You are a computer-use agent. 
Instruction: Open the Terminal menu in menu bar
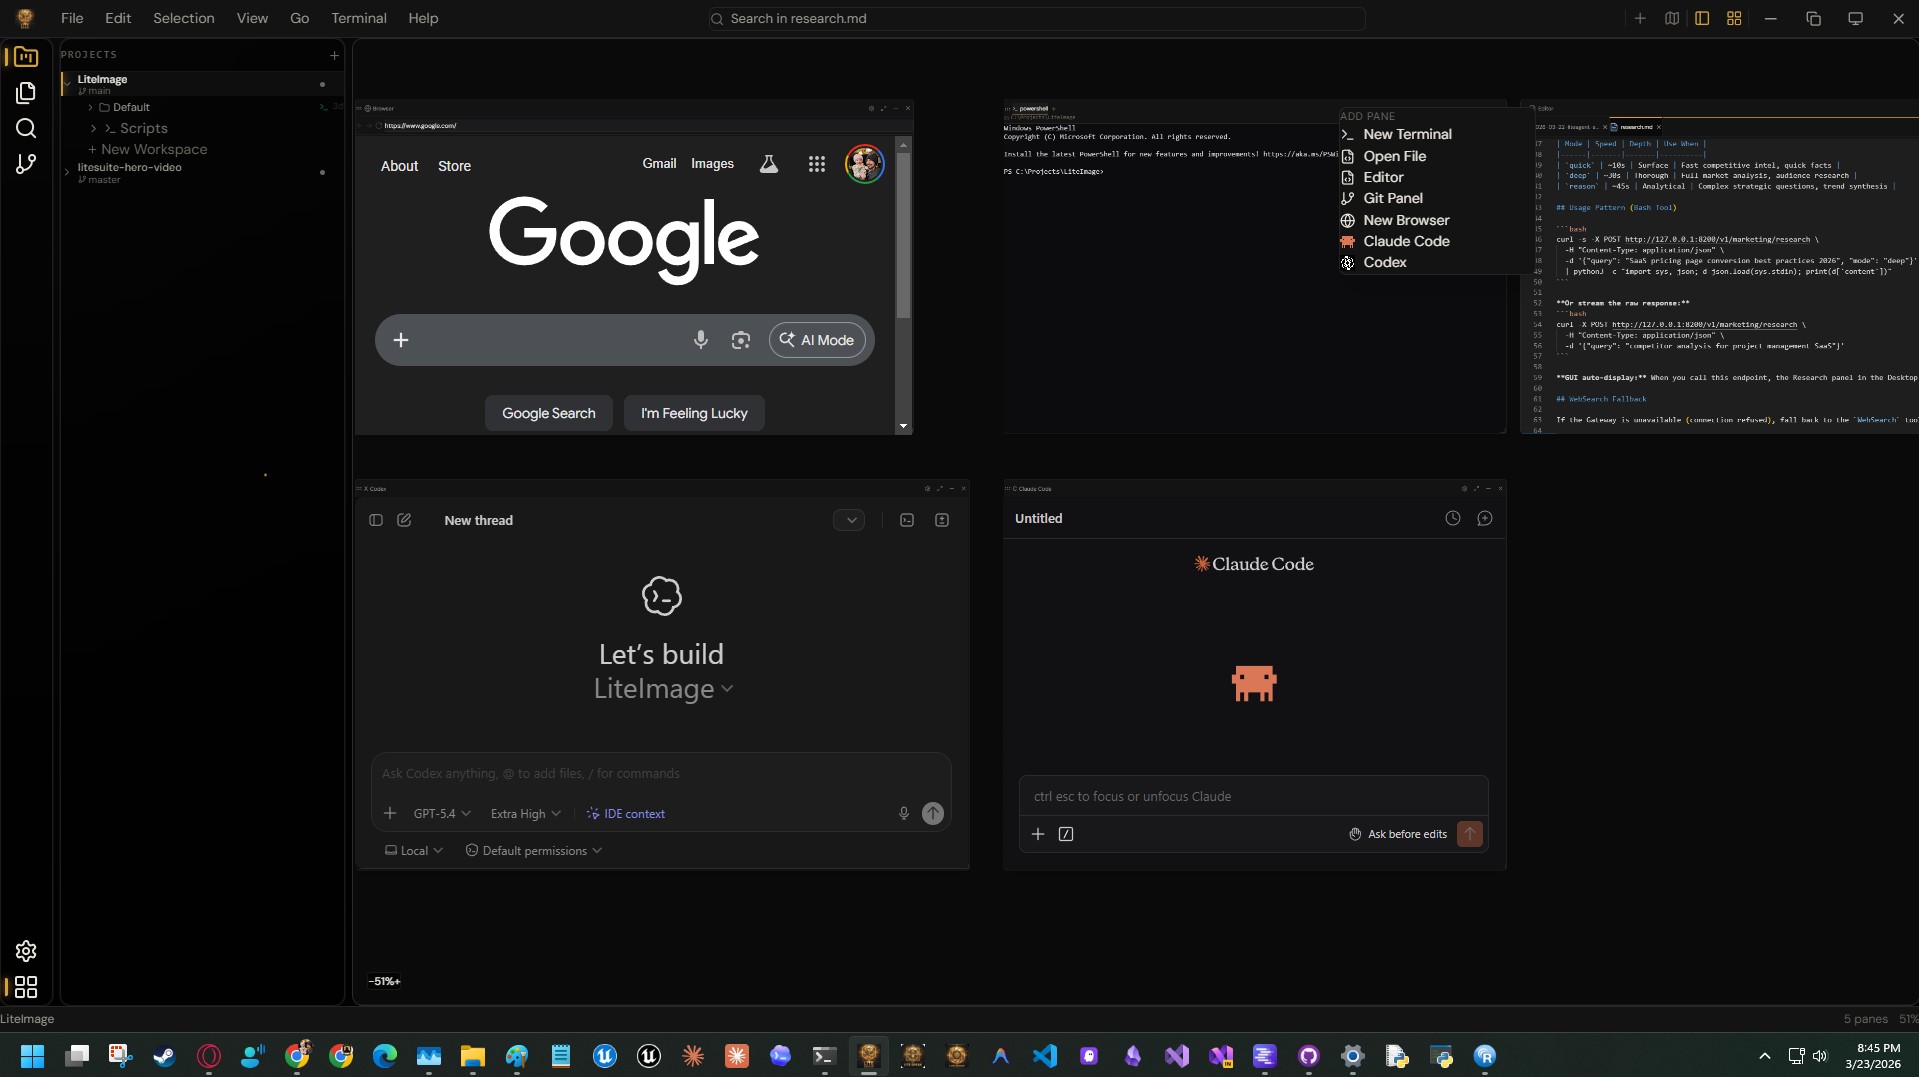(x=358, y=18)
